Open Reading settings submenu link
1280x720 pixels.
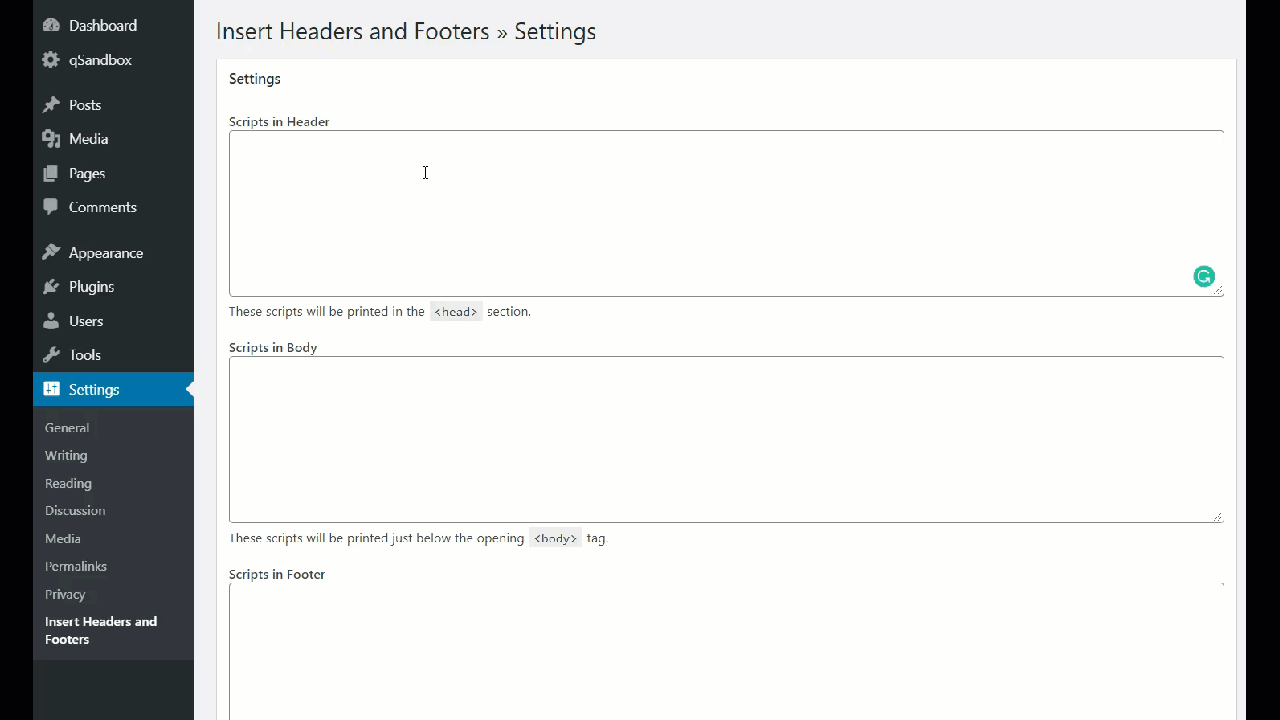coord(68,484)
